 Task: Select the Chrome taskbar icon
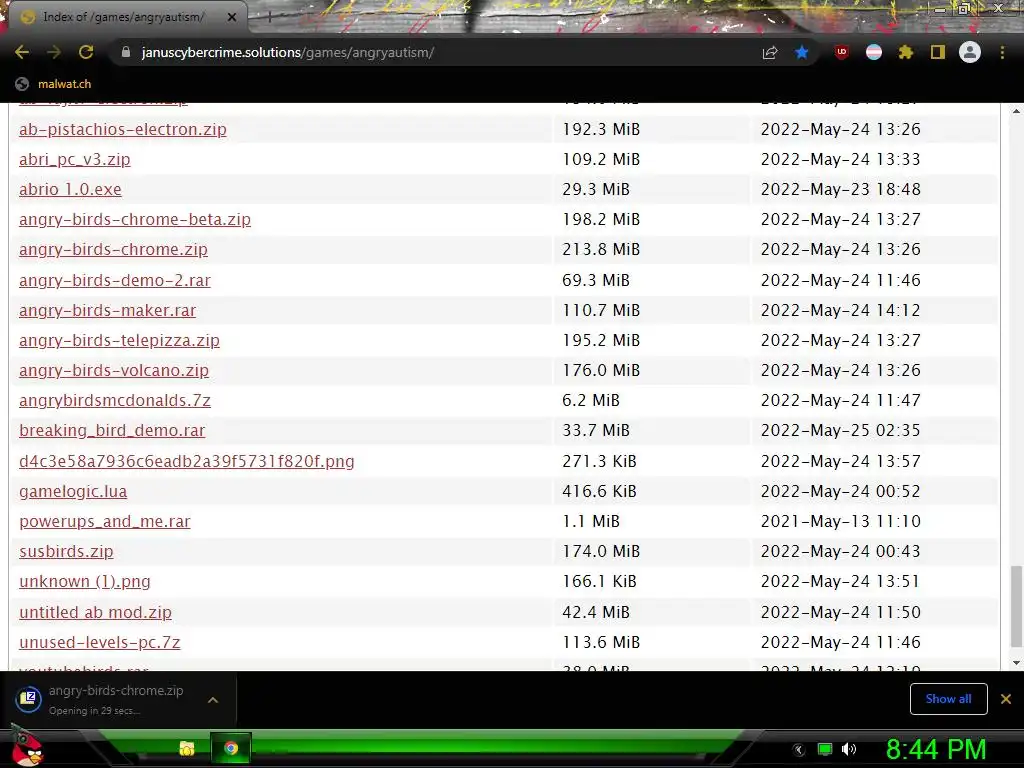tap(231, 748)
